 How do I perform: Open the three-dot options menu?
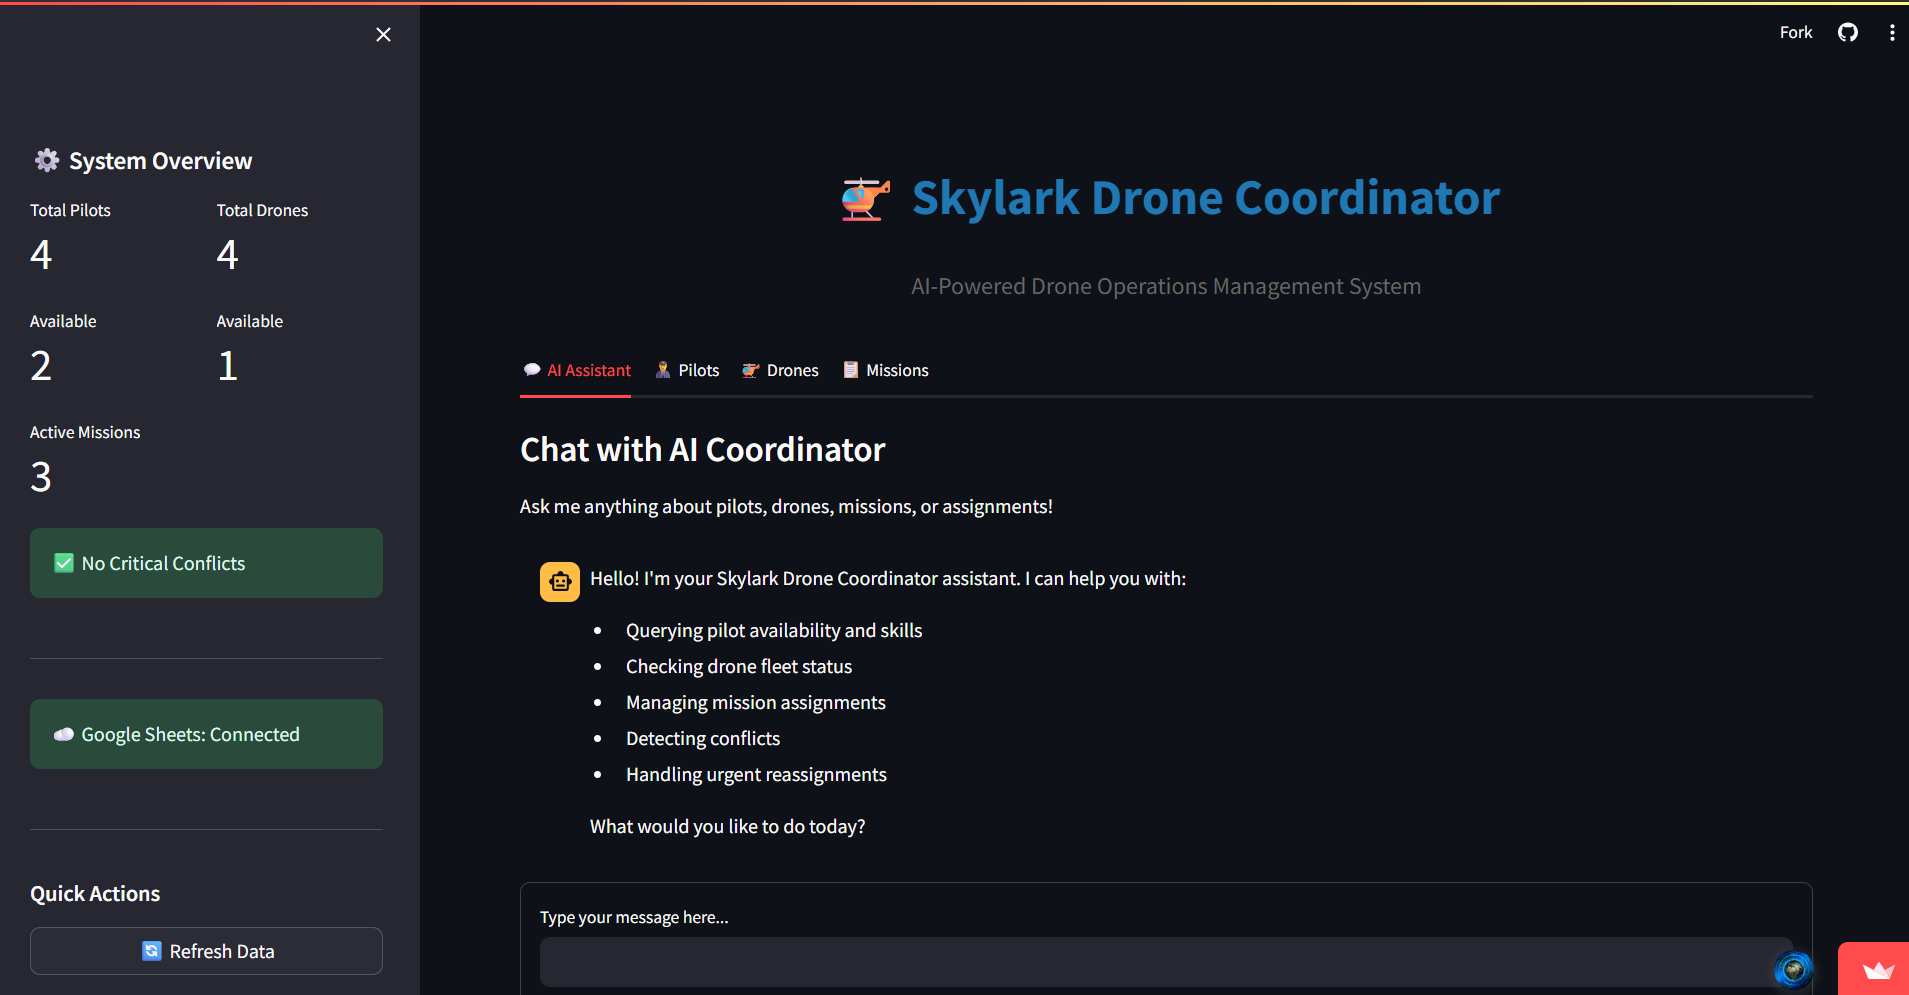(x=1891, y=32)
